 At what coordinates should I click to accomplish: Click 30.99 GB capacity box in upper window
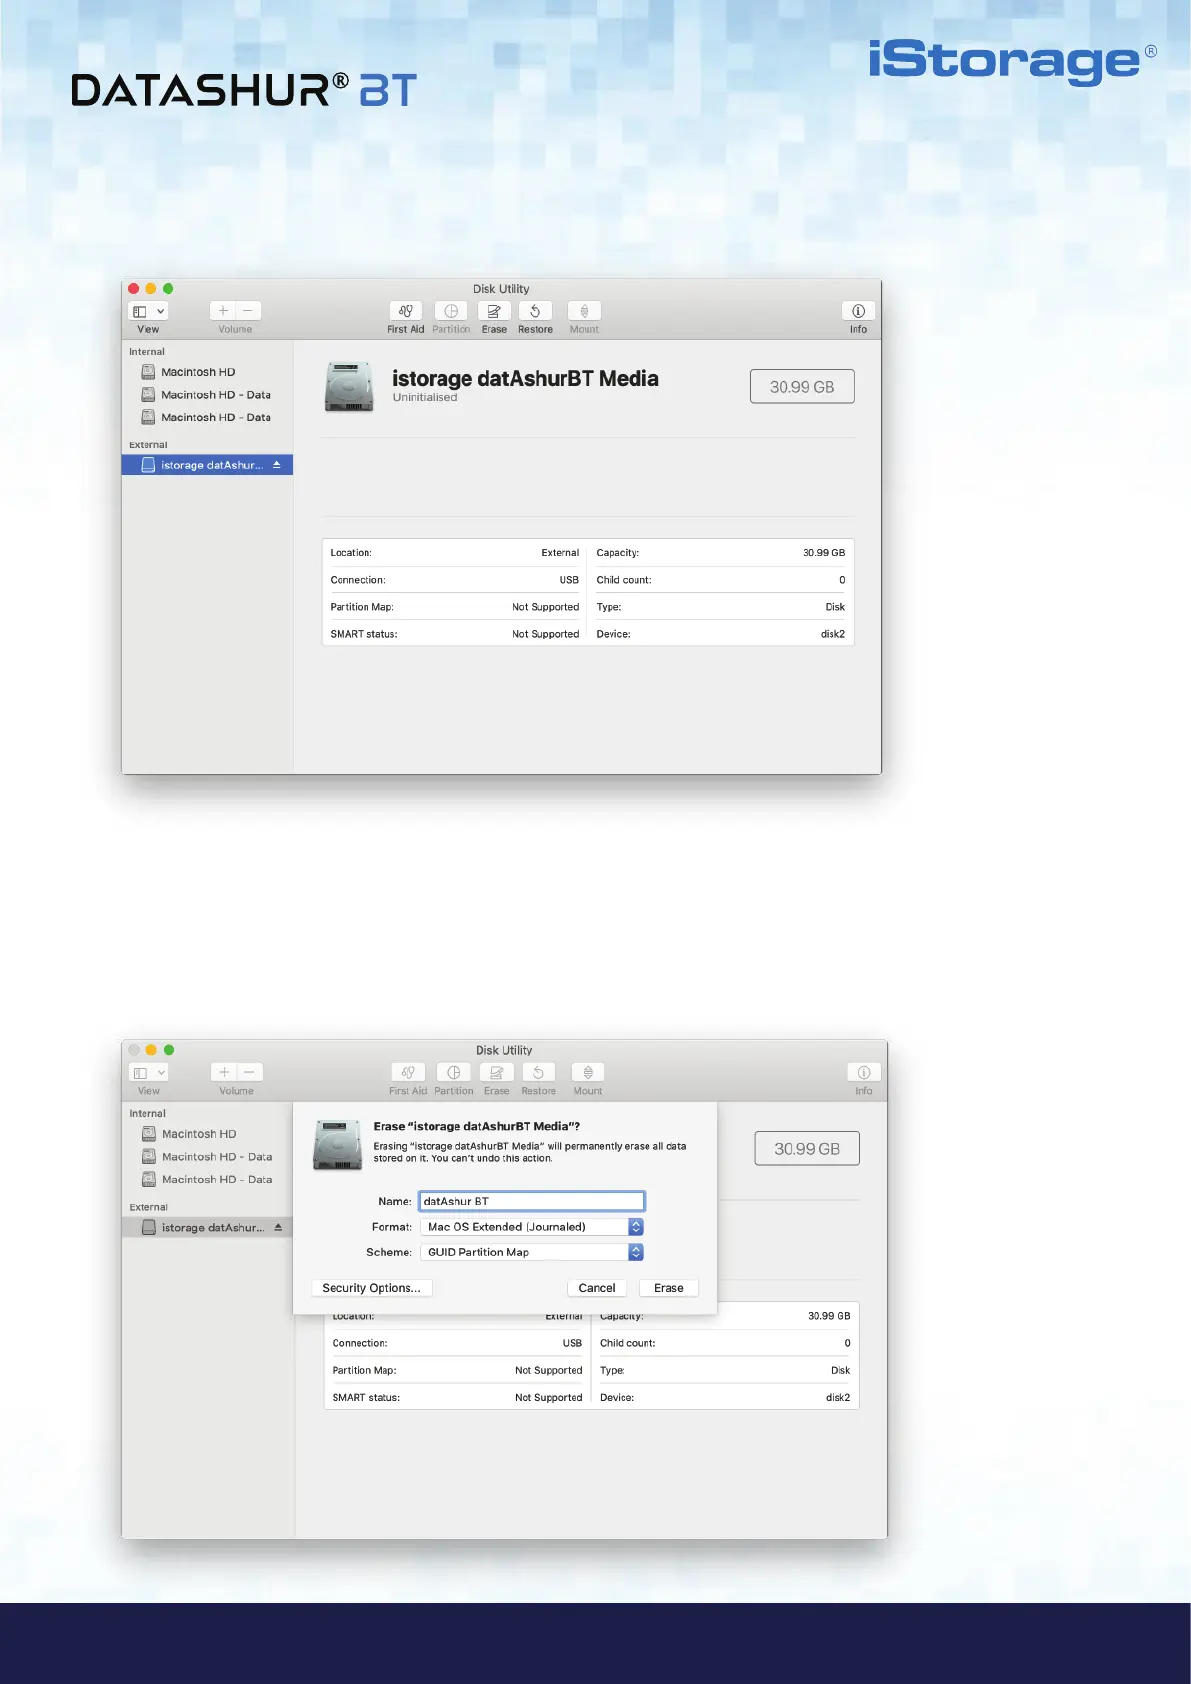point(802,387)
